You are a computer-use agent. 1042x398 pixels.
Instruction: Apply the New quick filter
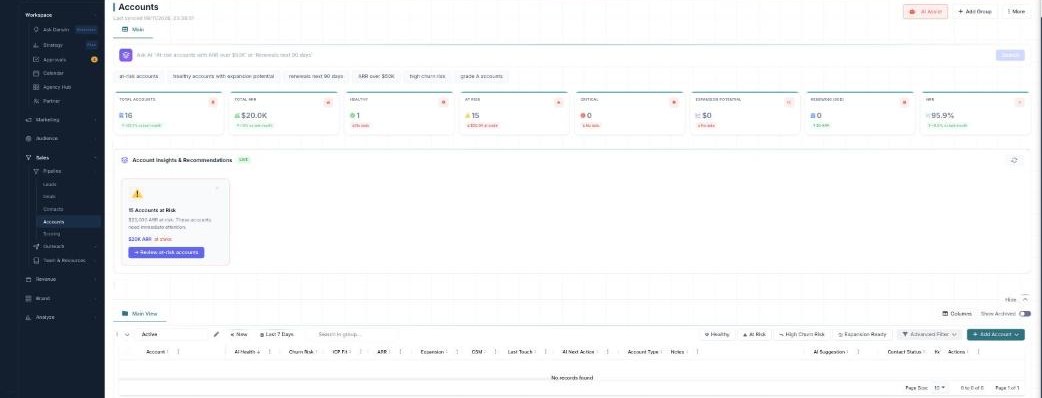click(239, 334)
